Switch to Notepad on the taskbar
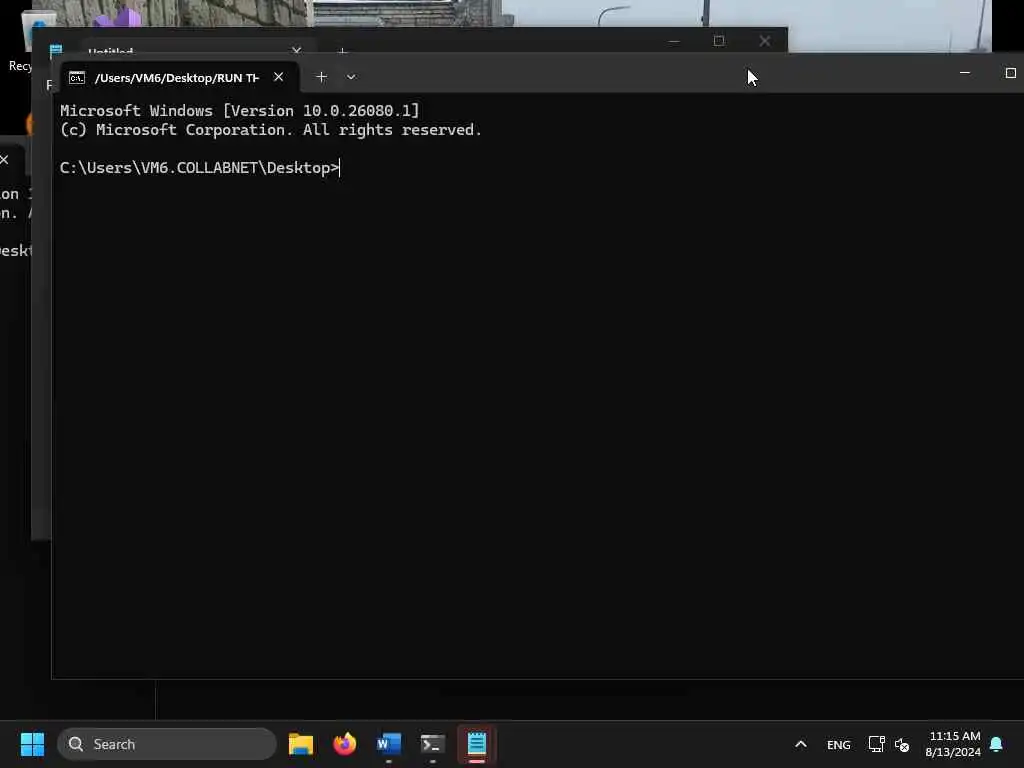Viewport: 1024px width, 768px height. click(477, 744)
